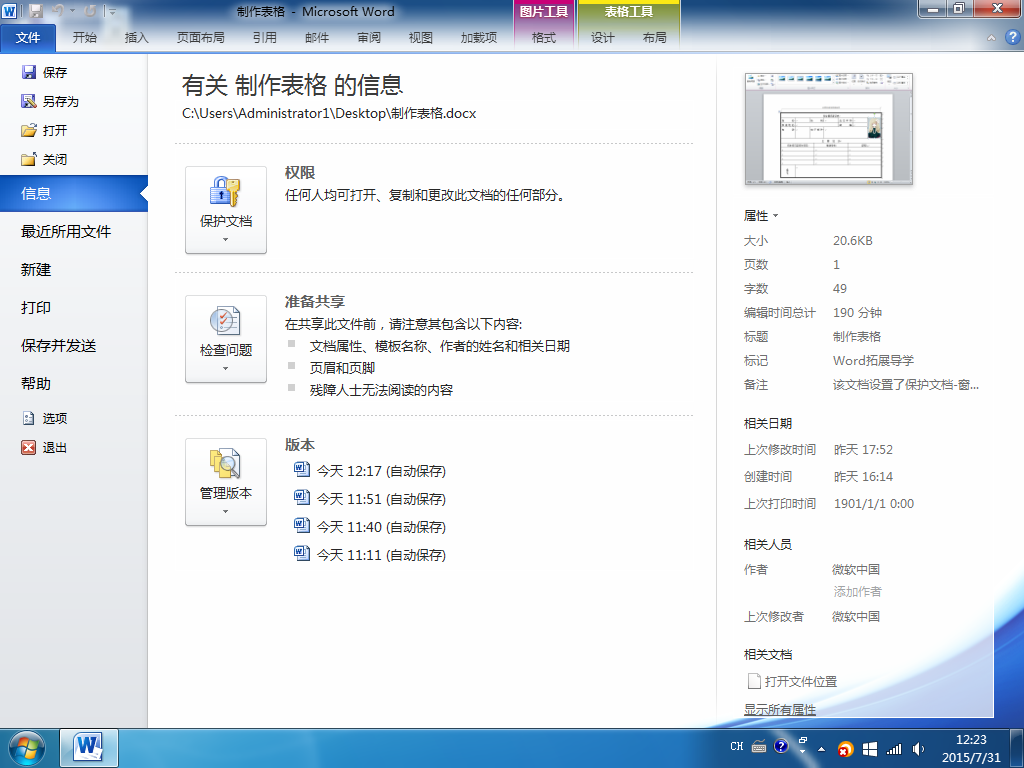Open Customize Quick Access Toolbar dropdown
The image size is (1024, 768).
coord(113,12)
